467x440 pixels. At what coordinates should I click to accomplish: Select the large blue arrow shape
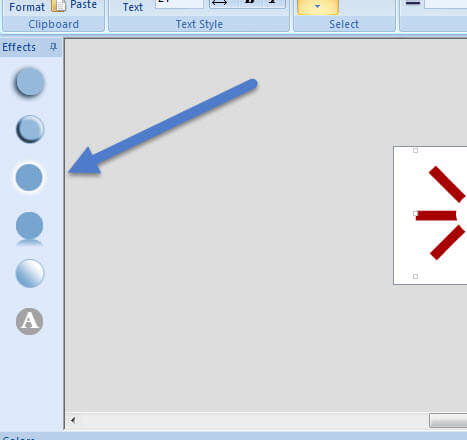(163, 127)
